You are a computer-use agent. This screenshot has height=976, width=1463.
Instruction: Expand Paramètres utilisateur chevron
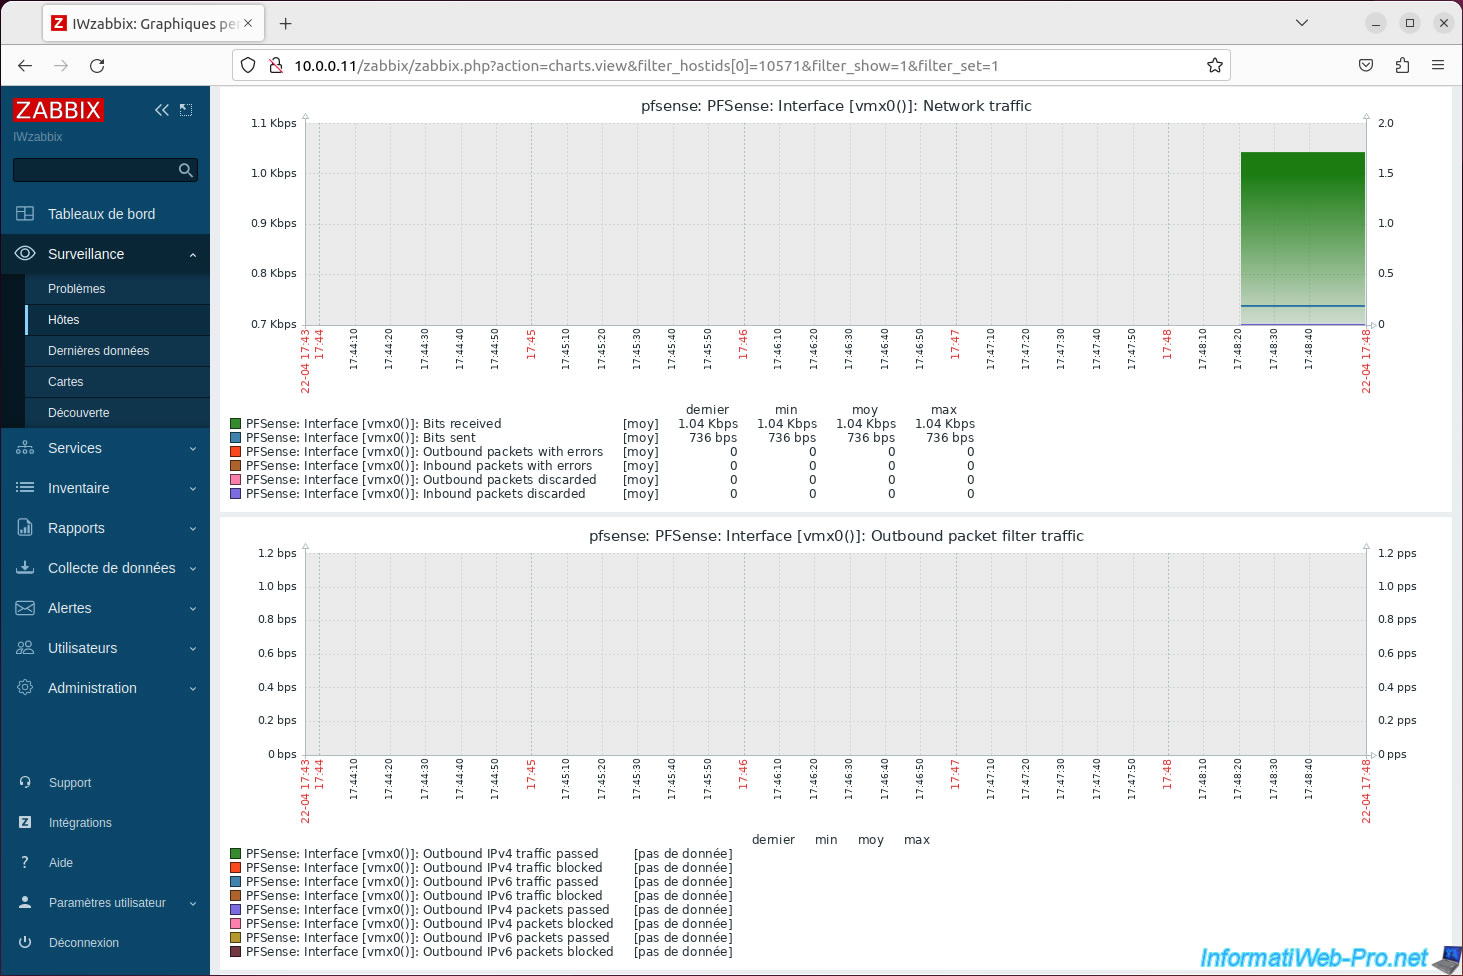(193, 904)
